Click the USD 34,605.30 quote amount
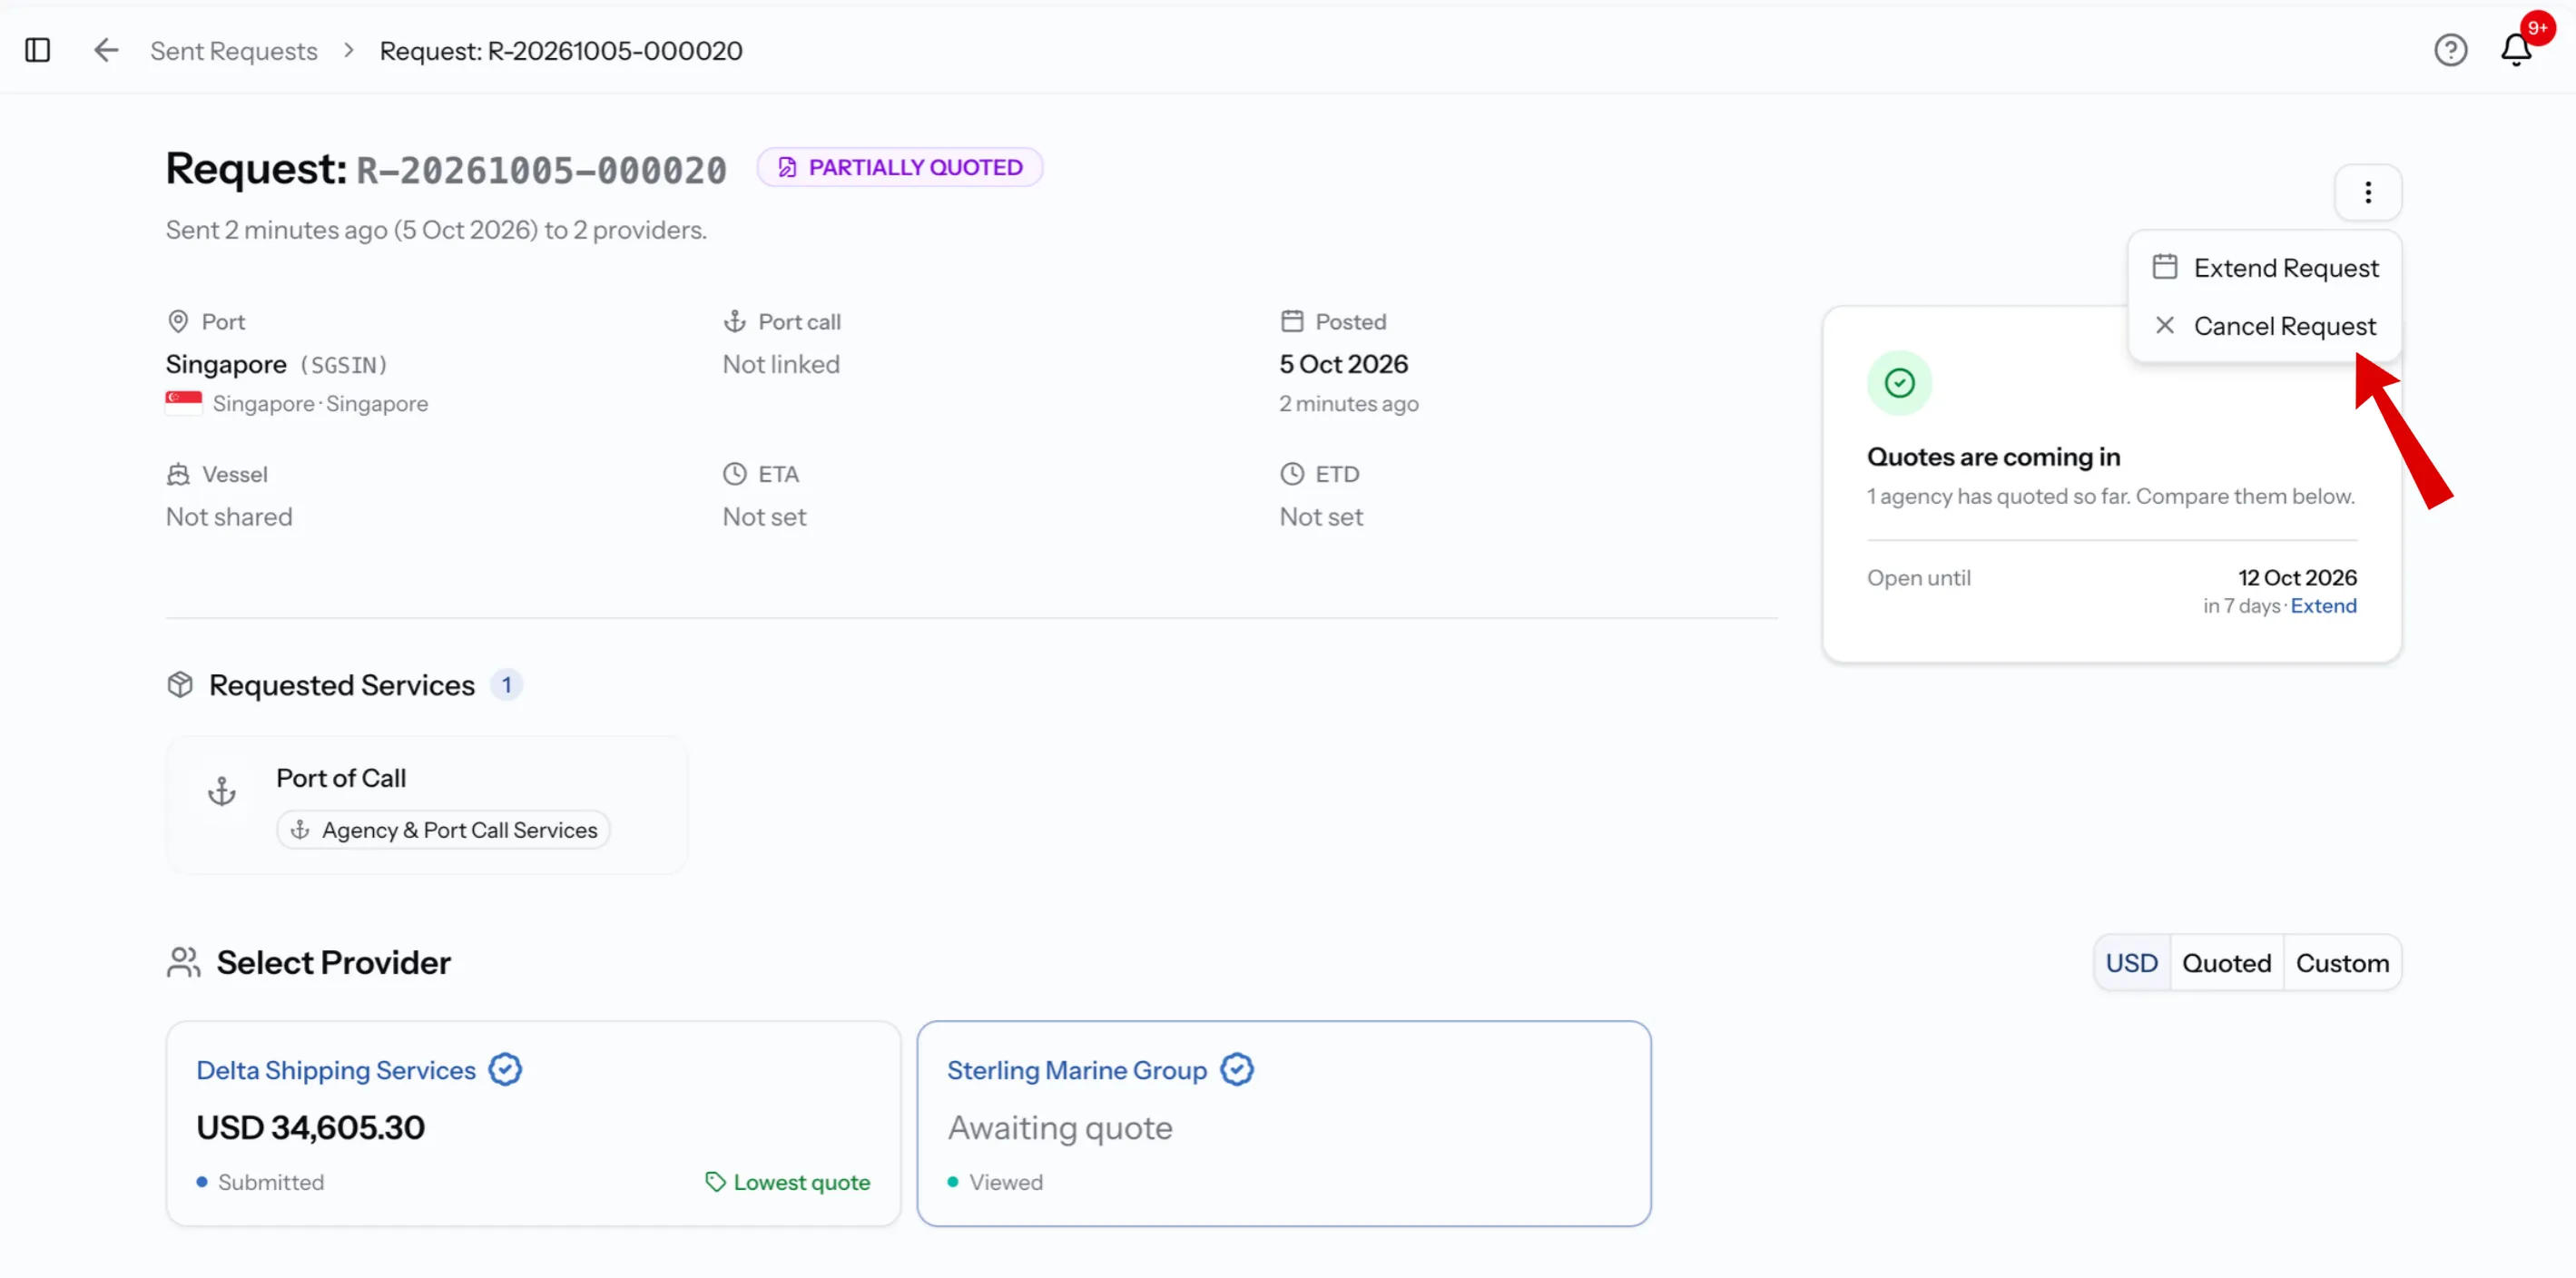Image resolution: width=2576 pixels, height=1278 pixels. pos(310,1128)
